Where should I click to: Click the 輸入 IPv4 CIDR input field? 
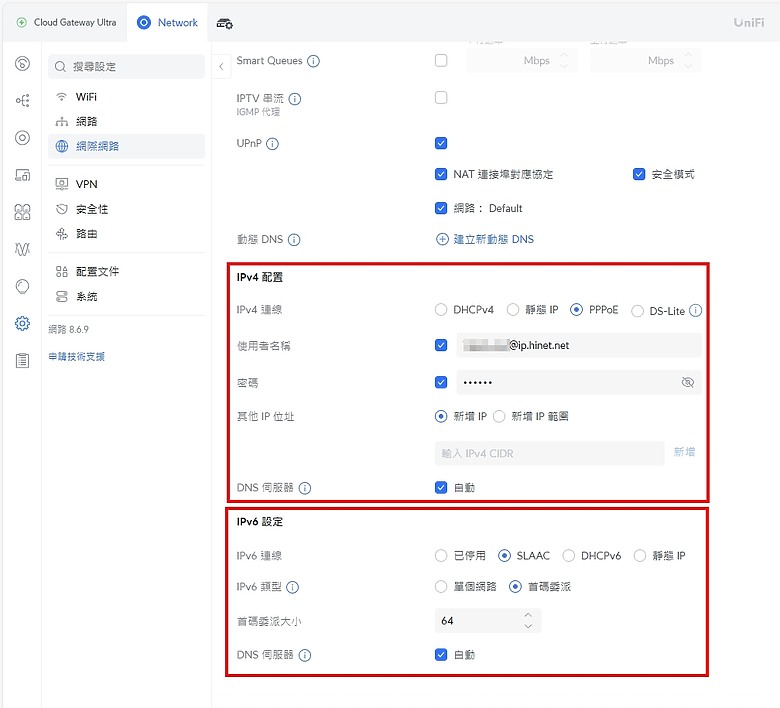tap(549, 453)
